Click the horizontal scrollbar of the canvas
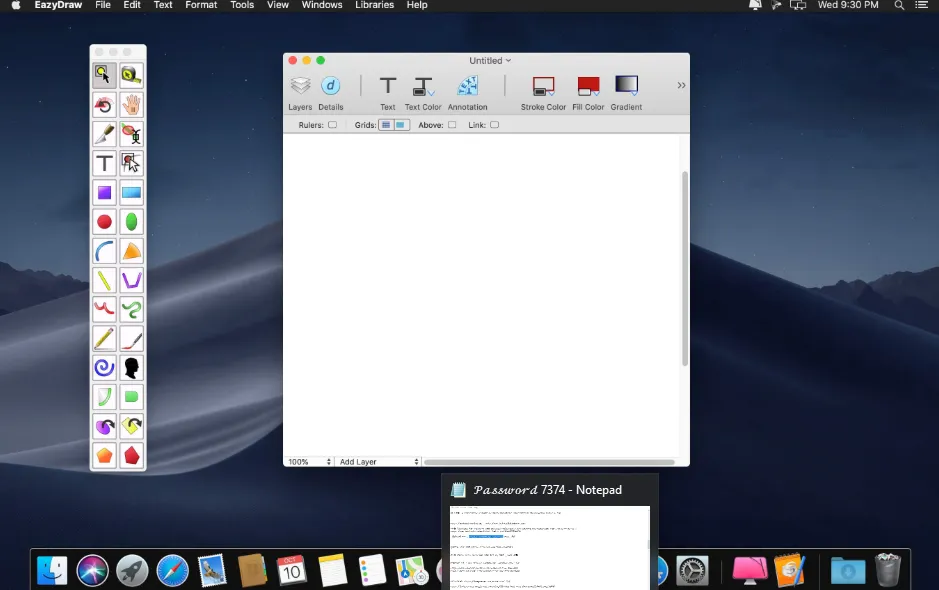The width and height of the screenshot is (939, 590). (549, 462)
